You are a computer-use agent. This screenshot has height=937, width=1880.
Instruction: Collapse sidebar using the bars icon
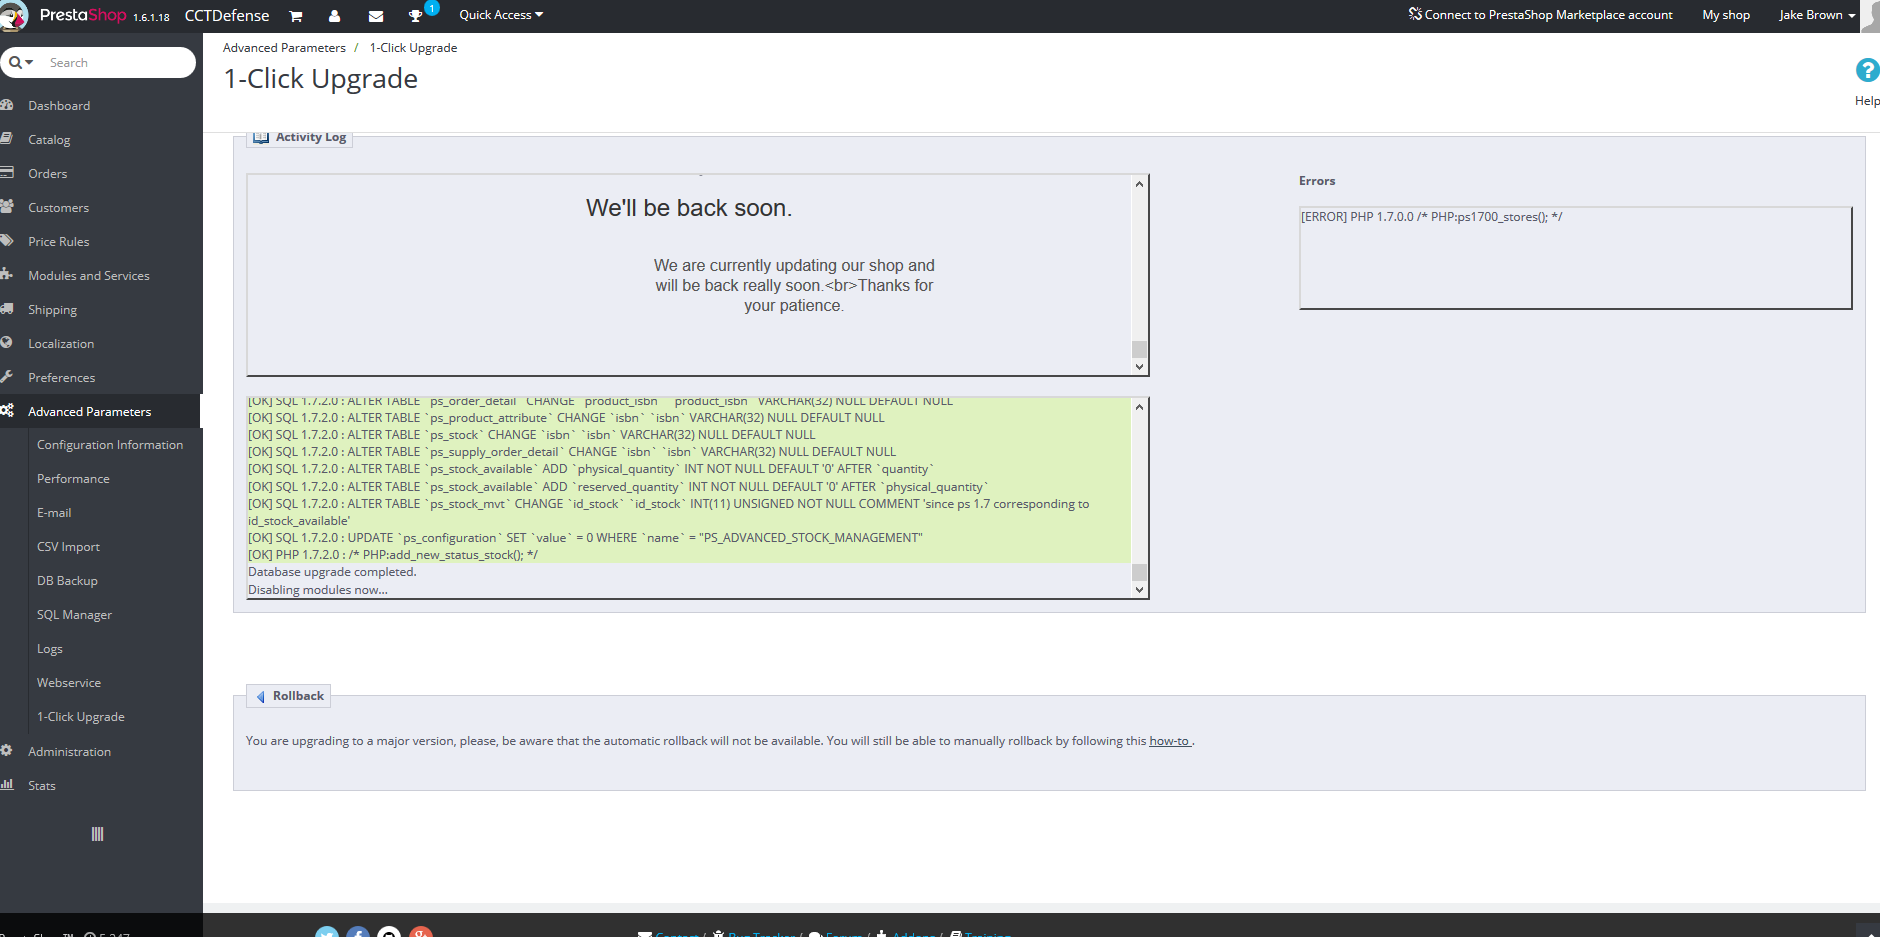click(x=97, y=834)
